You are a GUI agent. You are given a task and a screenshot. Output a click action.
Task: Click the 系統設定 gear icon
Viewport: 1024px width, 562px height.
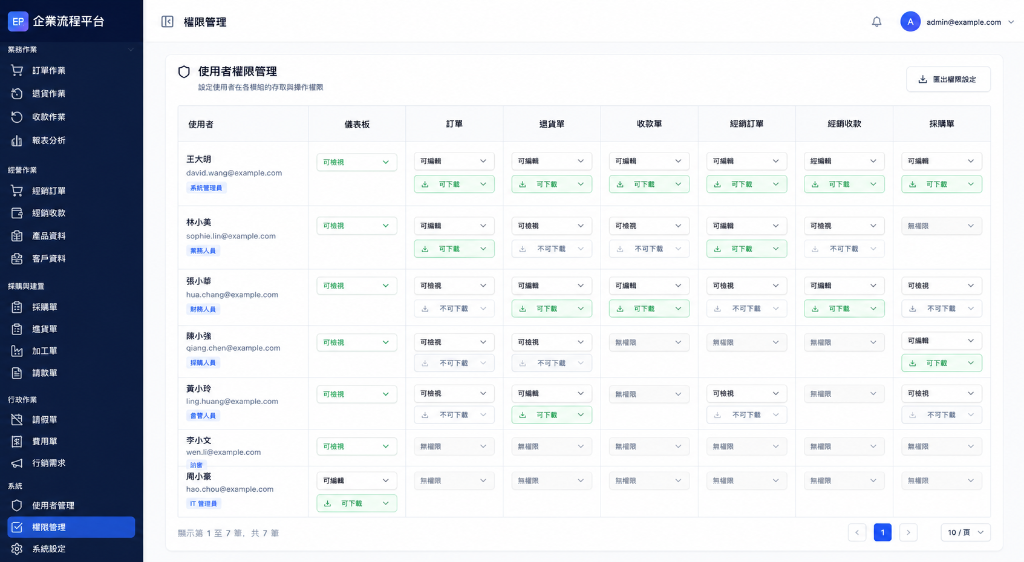pyautogui.click(x=17, y=549)
